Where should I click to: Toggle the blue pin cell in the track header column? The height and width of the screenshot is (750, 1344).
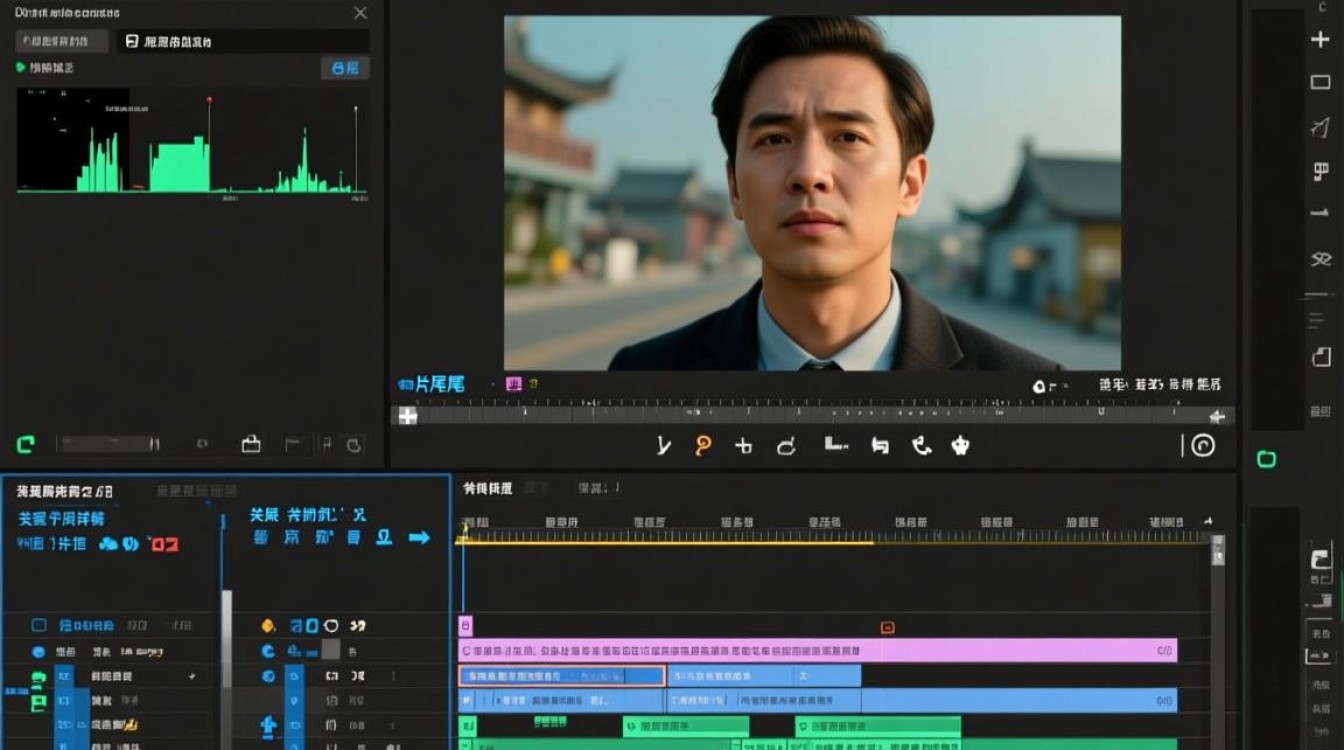click(295, 701)
